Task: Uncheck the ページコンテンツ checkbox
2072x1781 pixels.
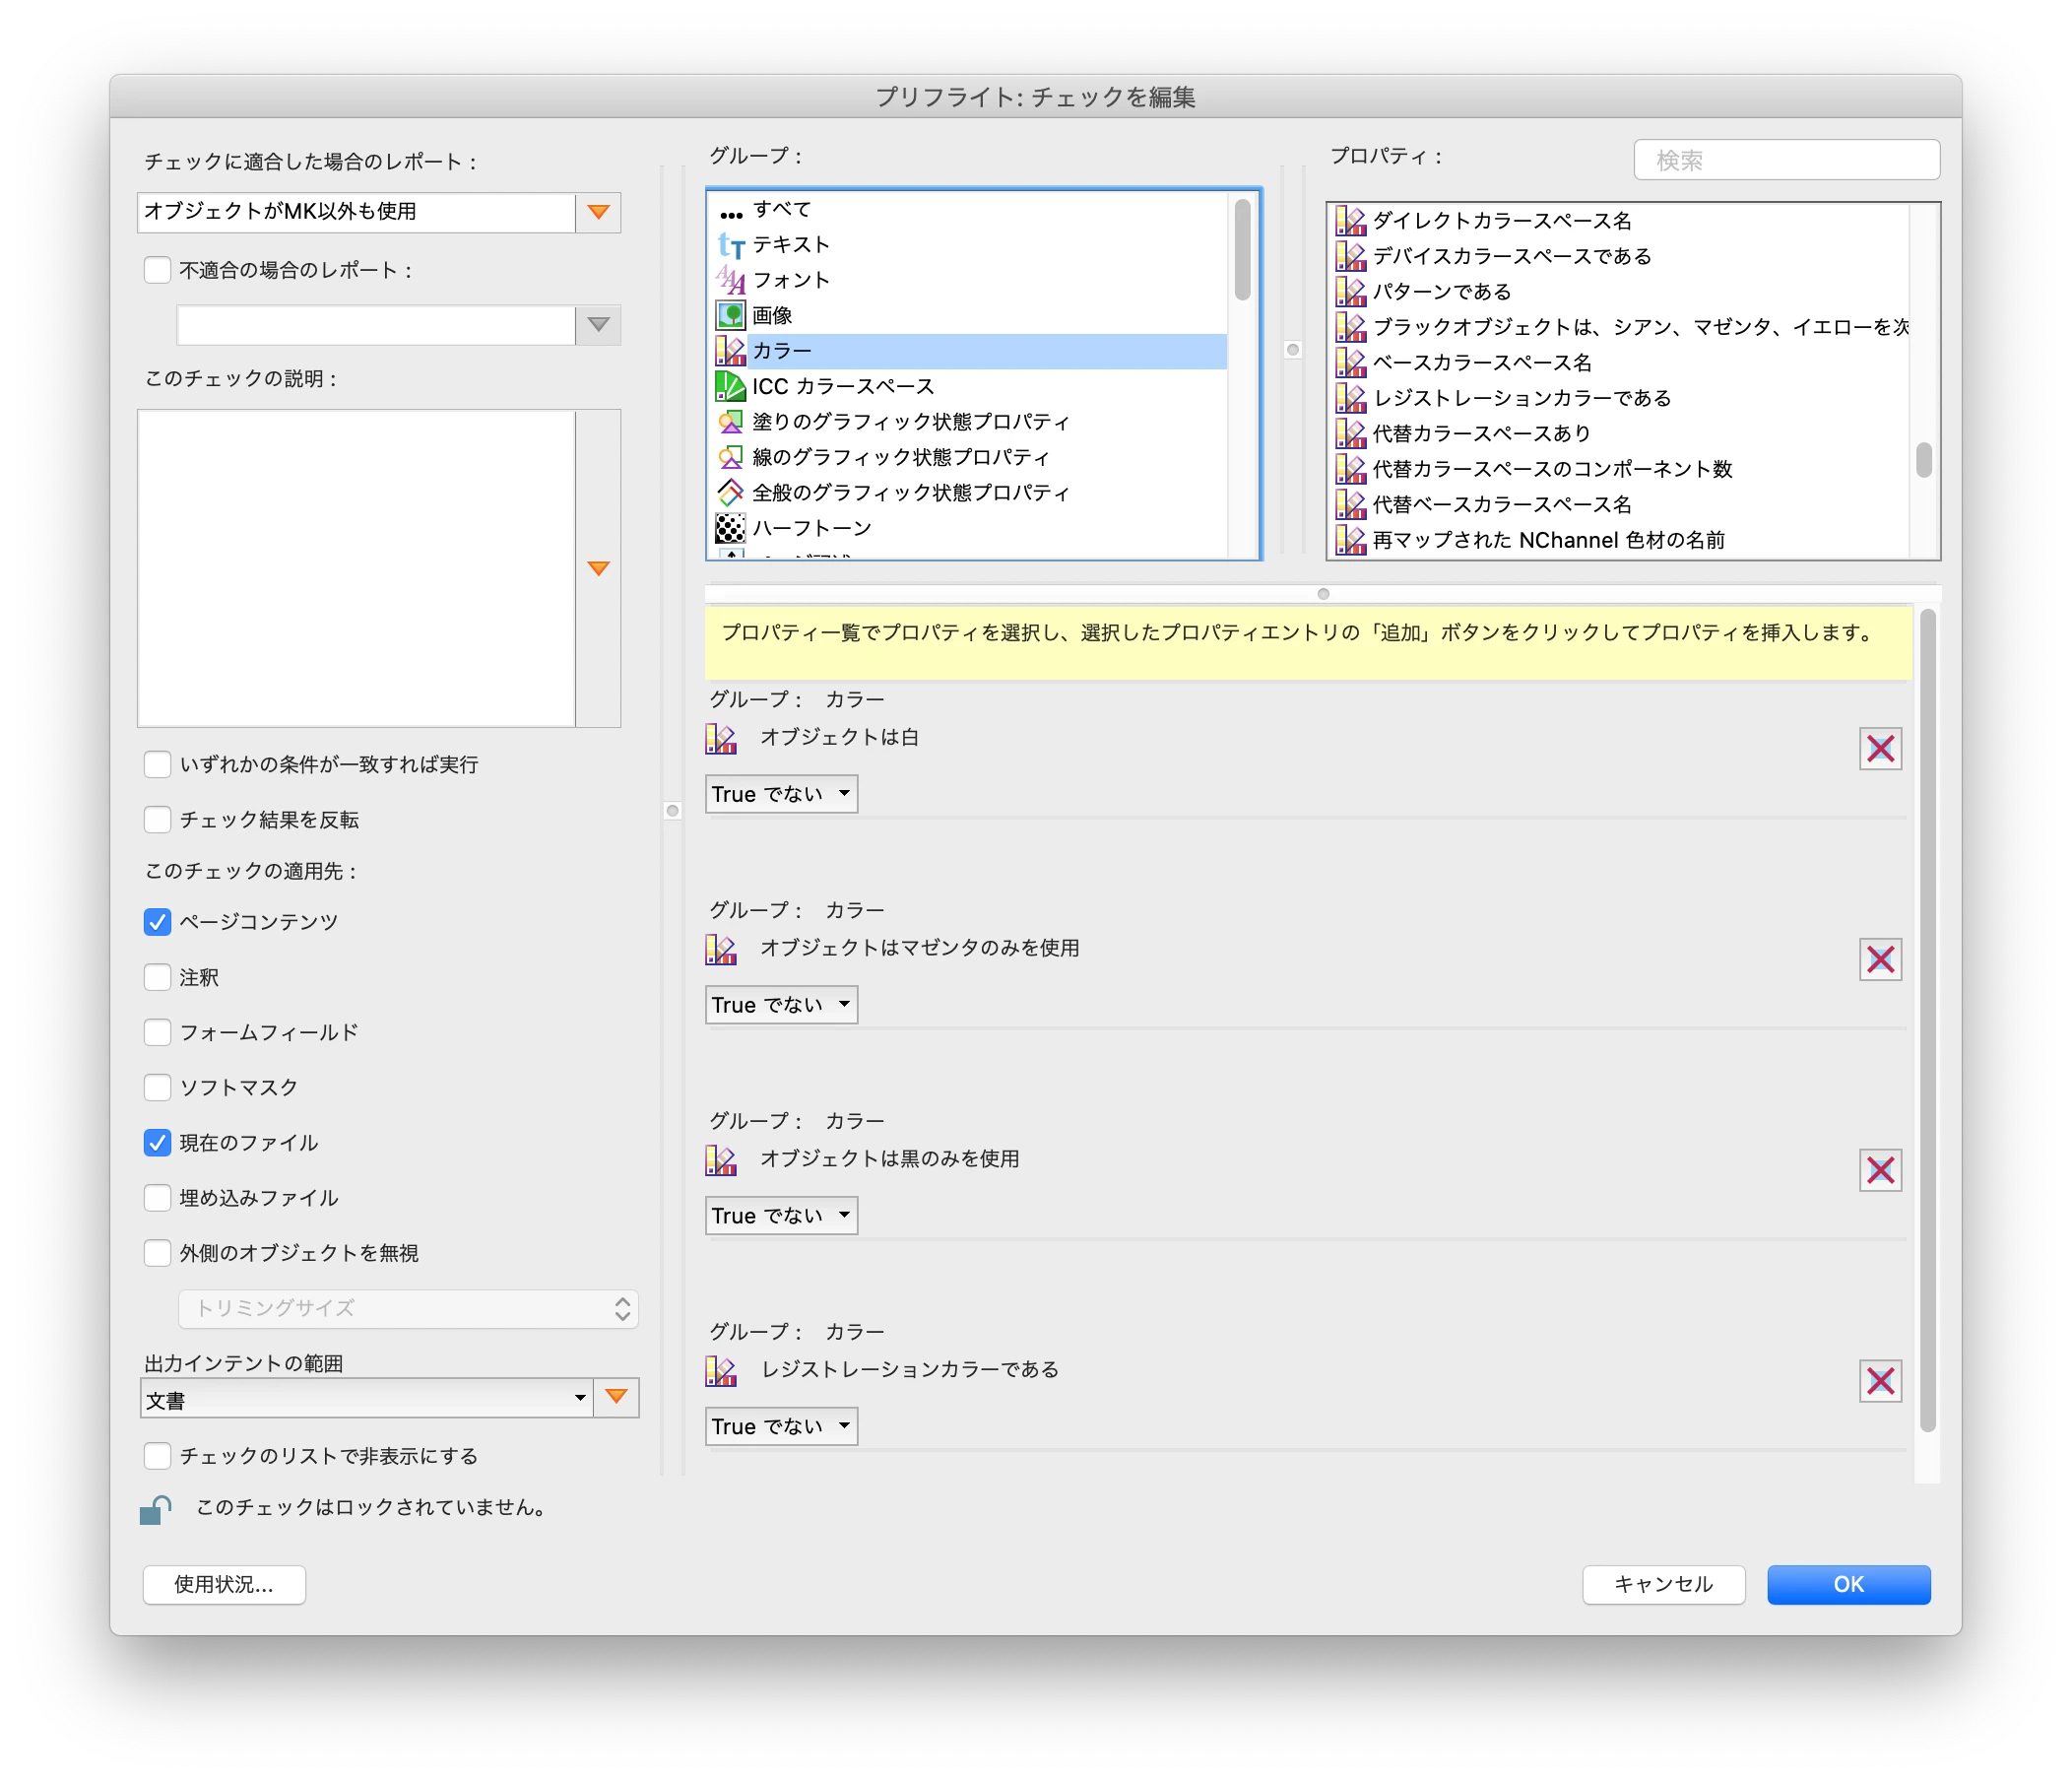Action: click(158, 921)
